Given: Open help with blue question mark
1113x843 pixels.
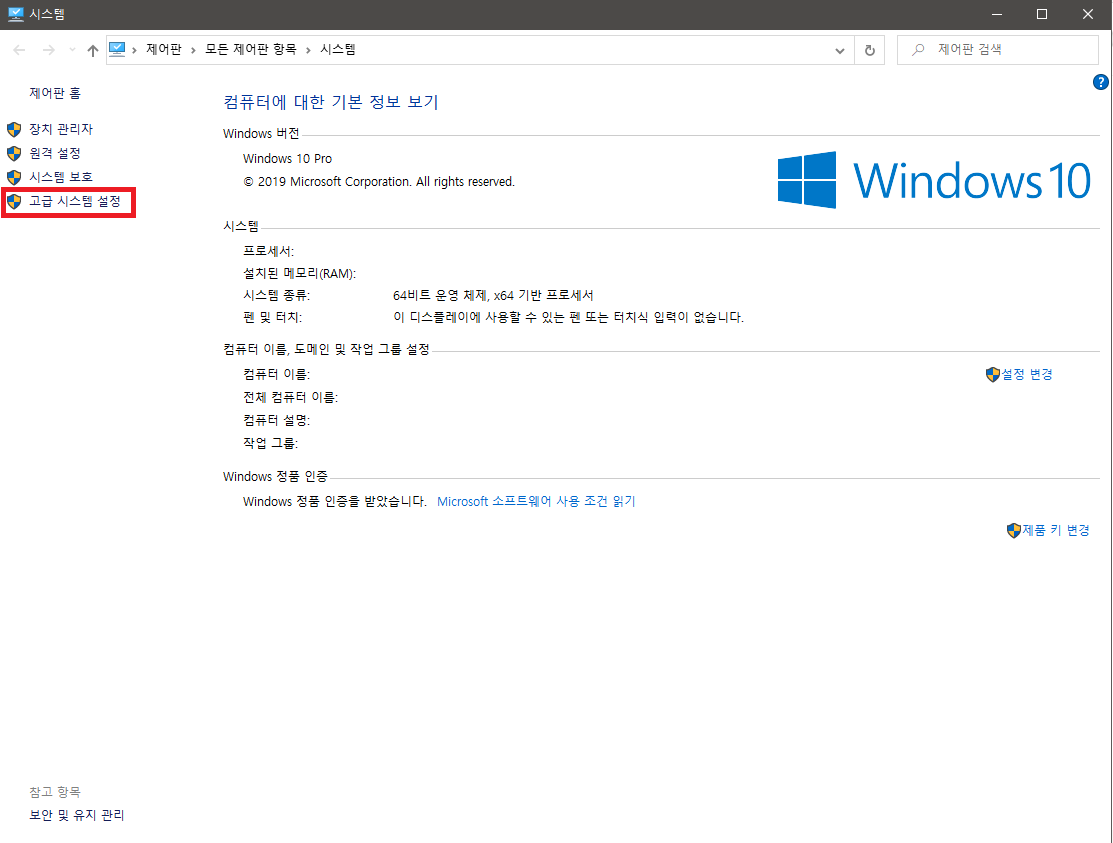Looking at the screenshot, I should tap(1100, 82).
